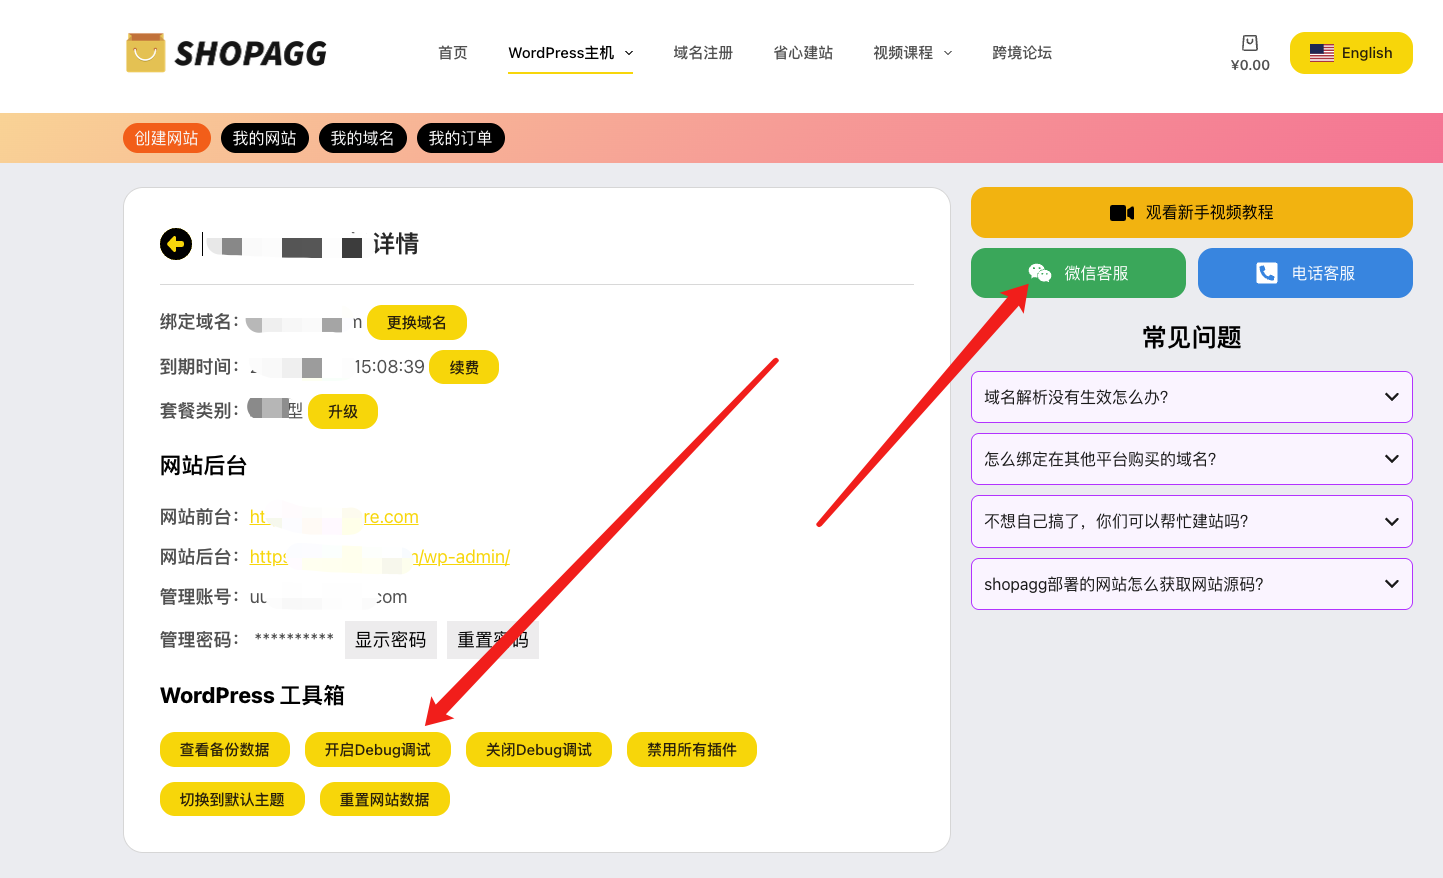Click the 更换域名 button
The width and height of the screenshot is (1443, 878).
417,322
